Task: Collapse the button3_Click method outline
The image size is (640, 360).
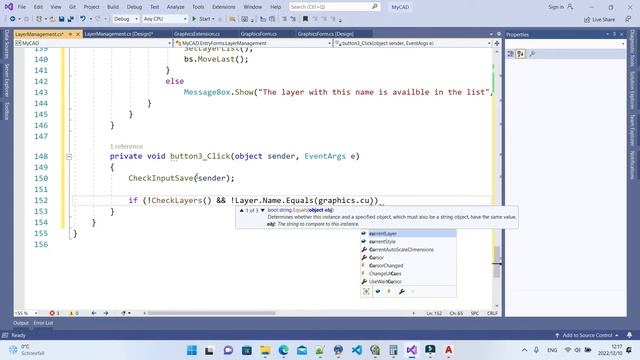Action: pos(69,156)
